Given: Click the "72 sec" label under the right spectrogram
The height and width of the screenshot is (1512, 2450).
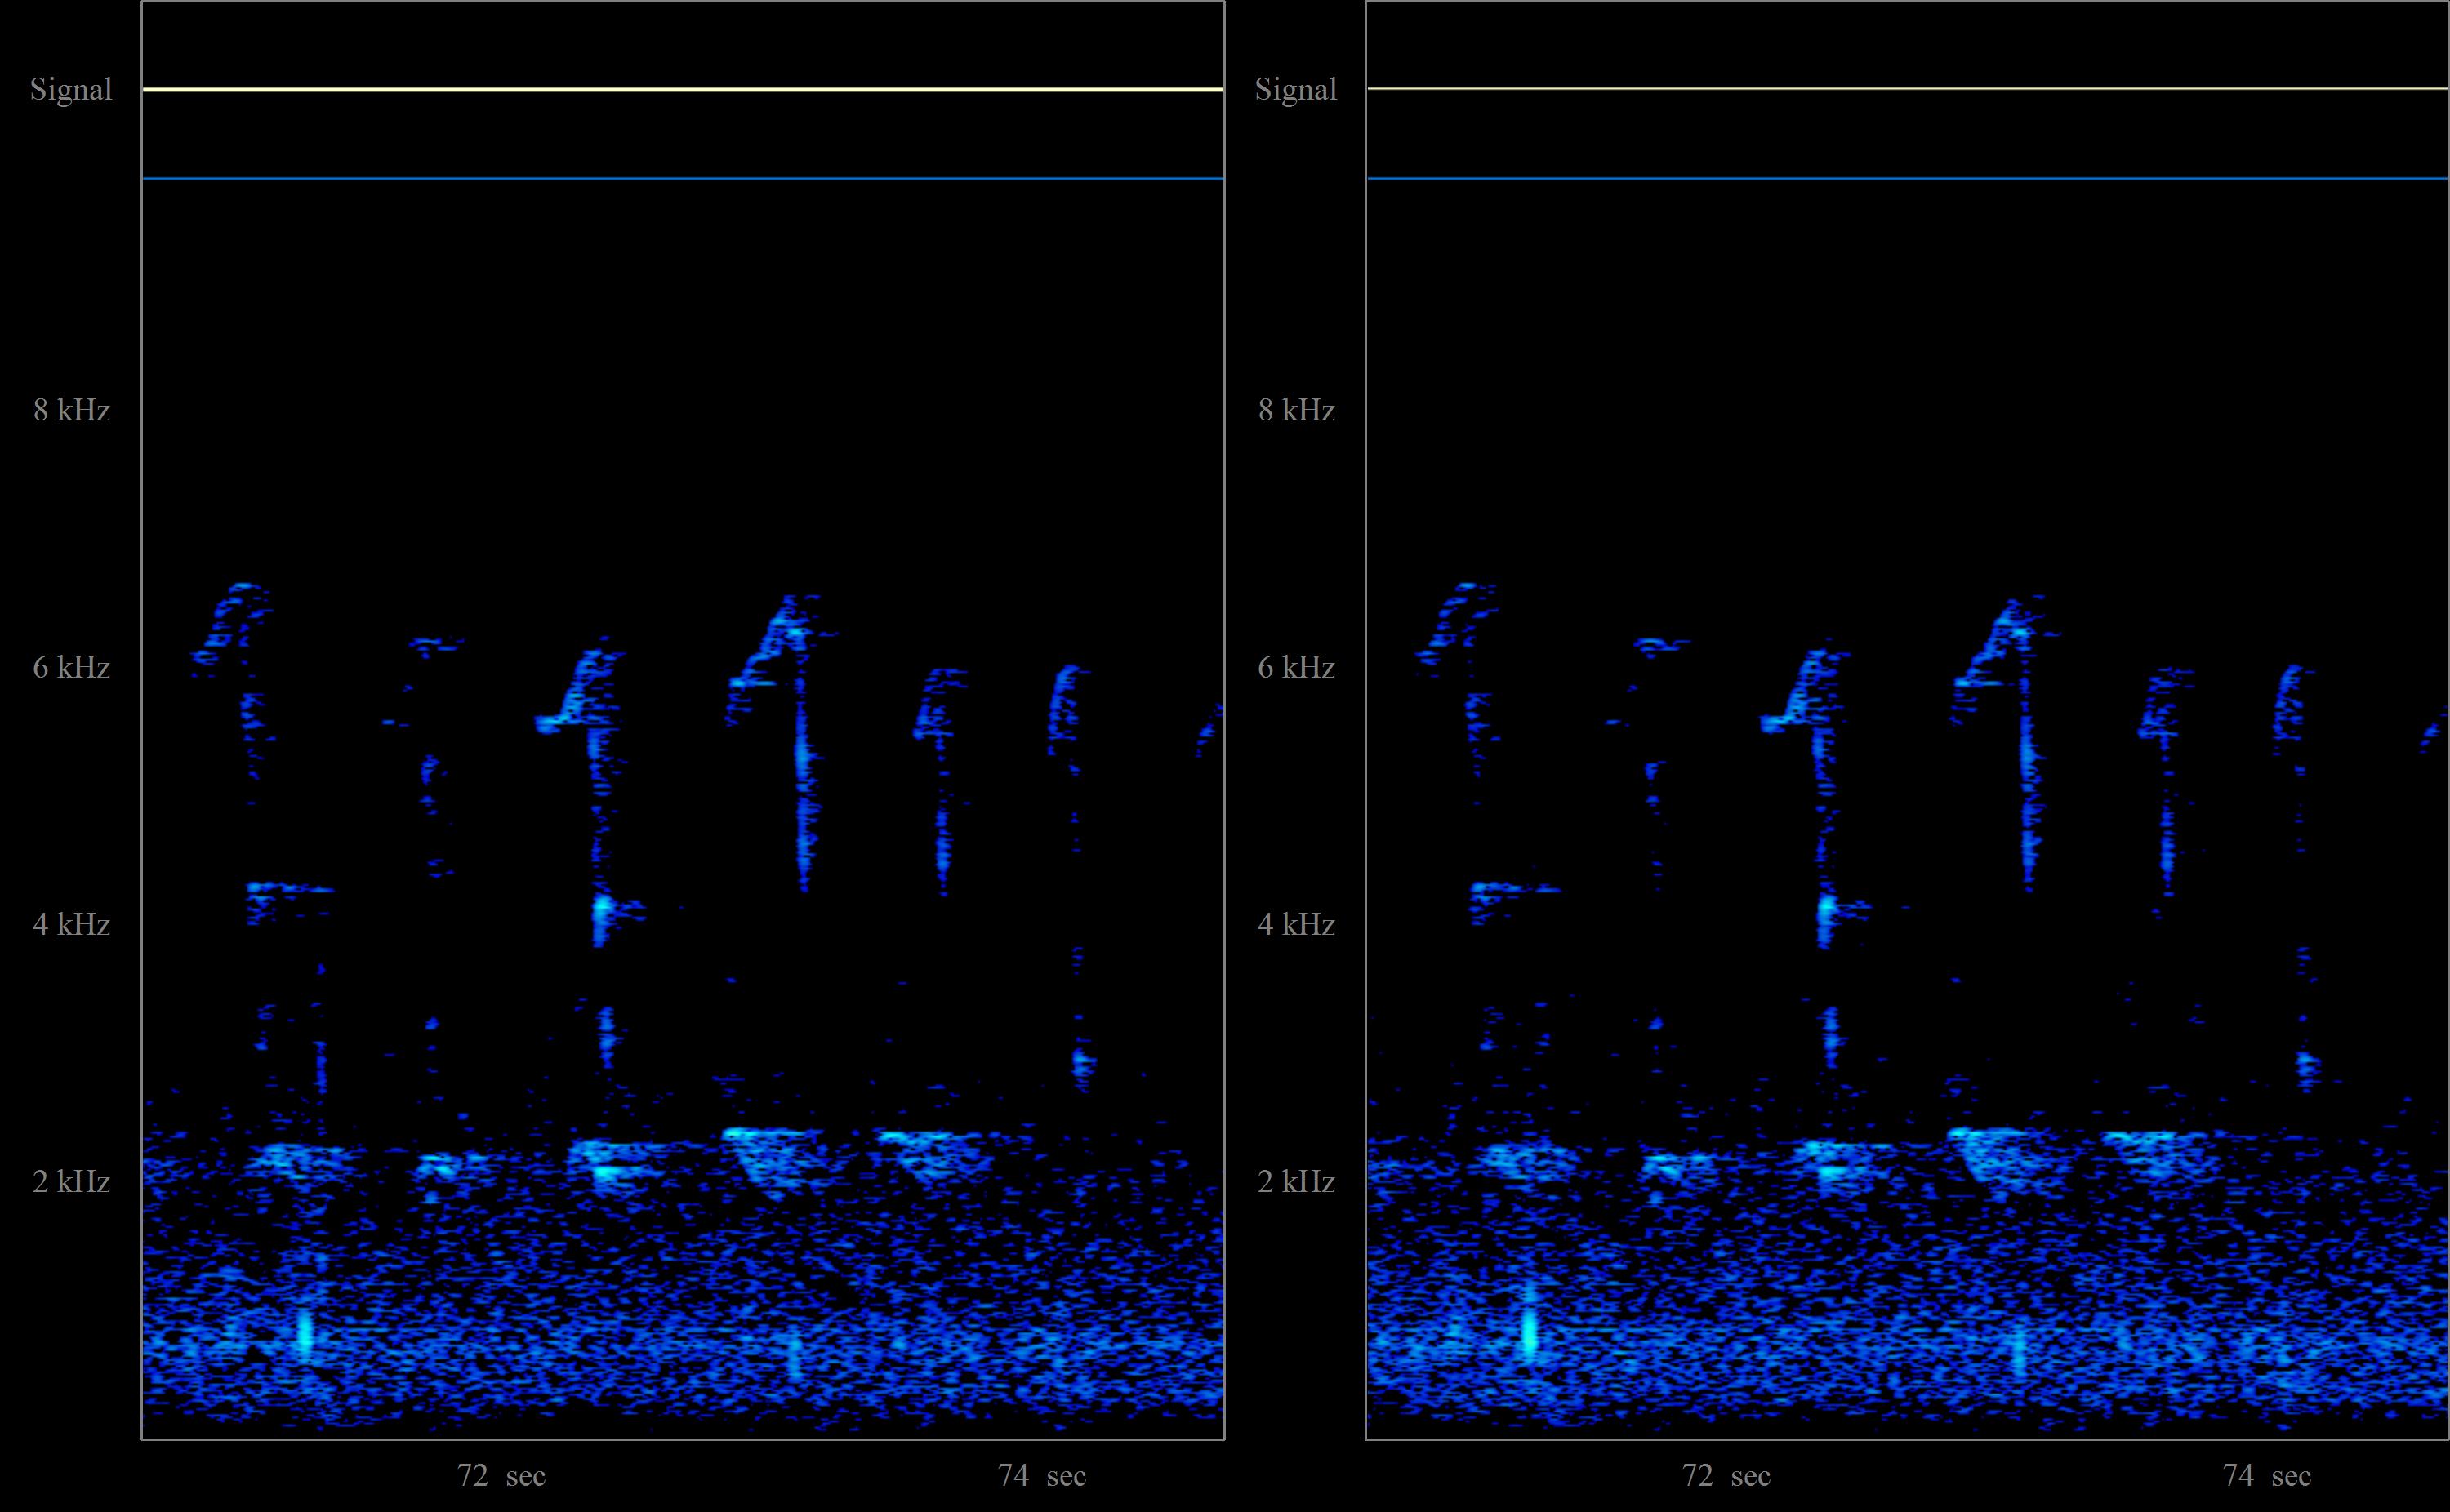Looking at the screenshot, I should coord(1726,1476).
